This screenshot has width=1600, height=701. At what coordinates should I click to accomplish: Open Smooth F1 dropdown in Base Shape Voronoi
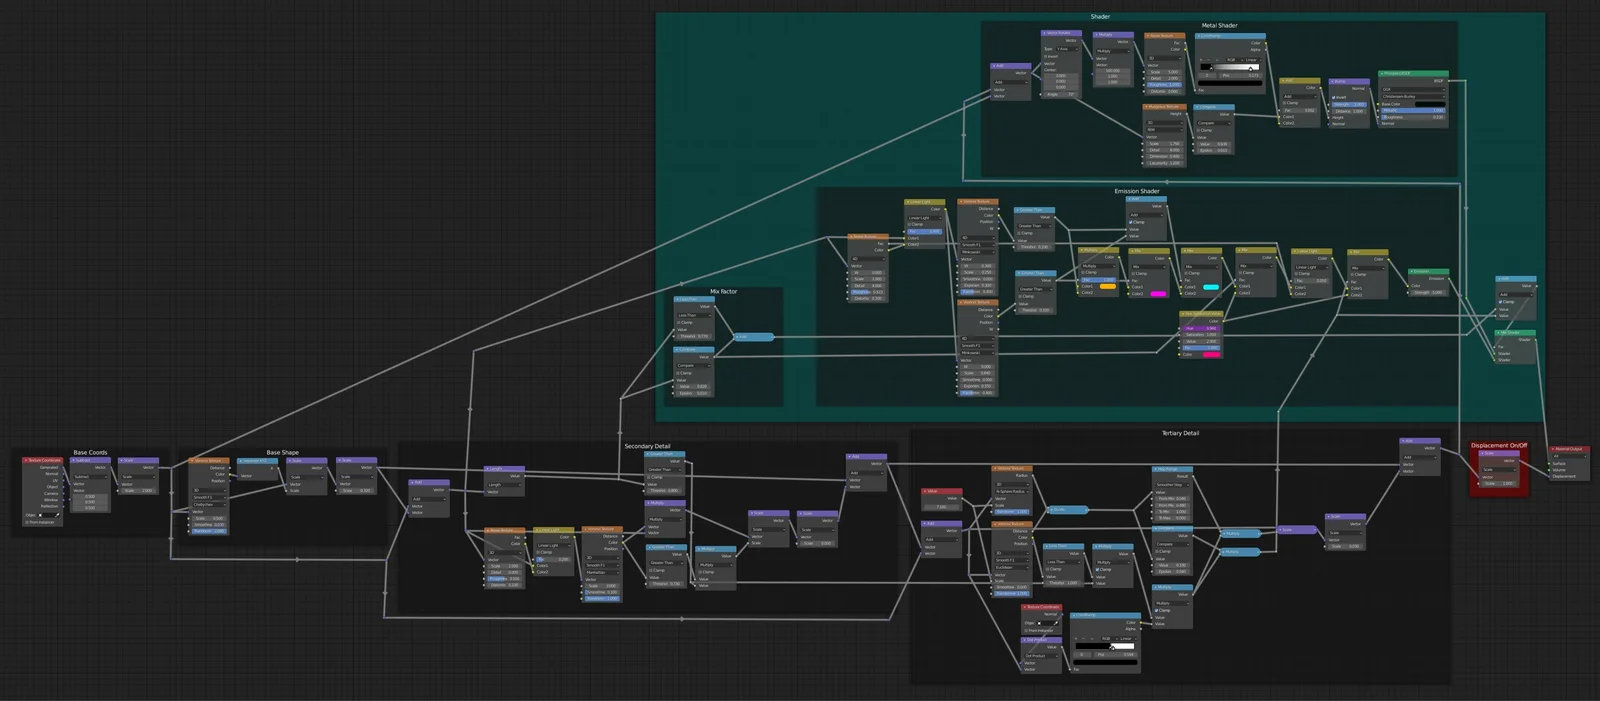click(209, 497)
